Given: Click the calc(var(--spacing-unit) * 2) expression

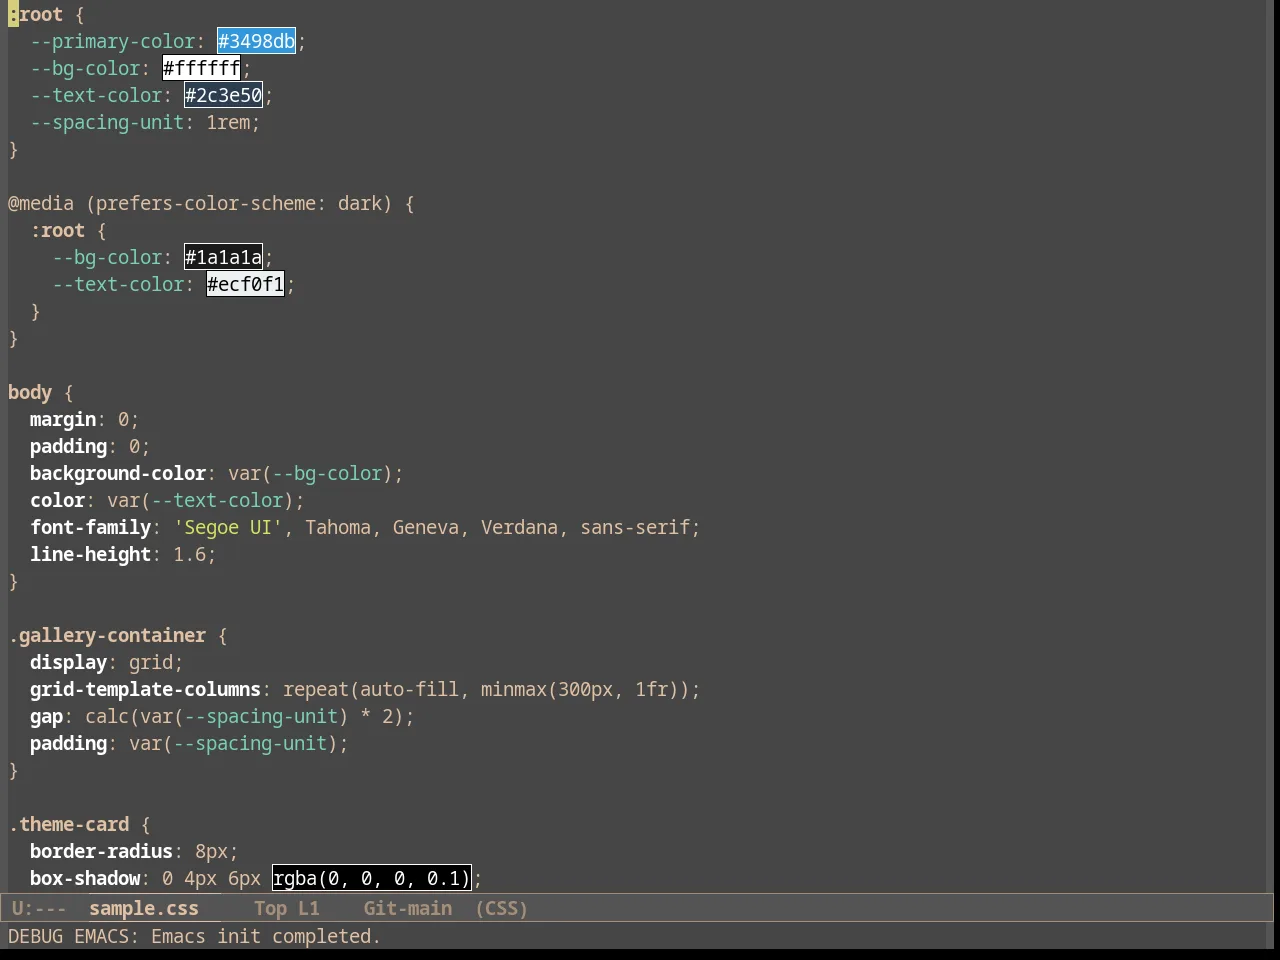Looking at the screenshot, I should (244, 716).
